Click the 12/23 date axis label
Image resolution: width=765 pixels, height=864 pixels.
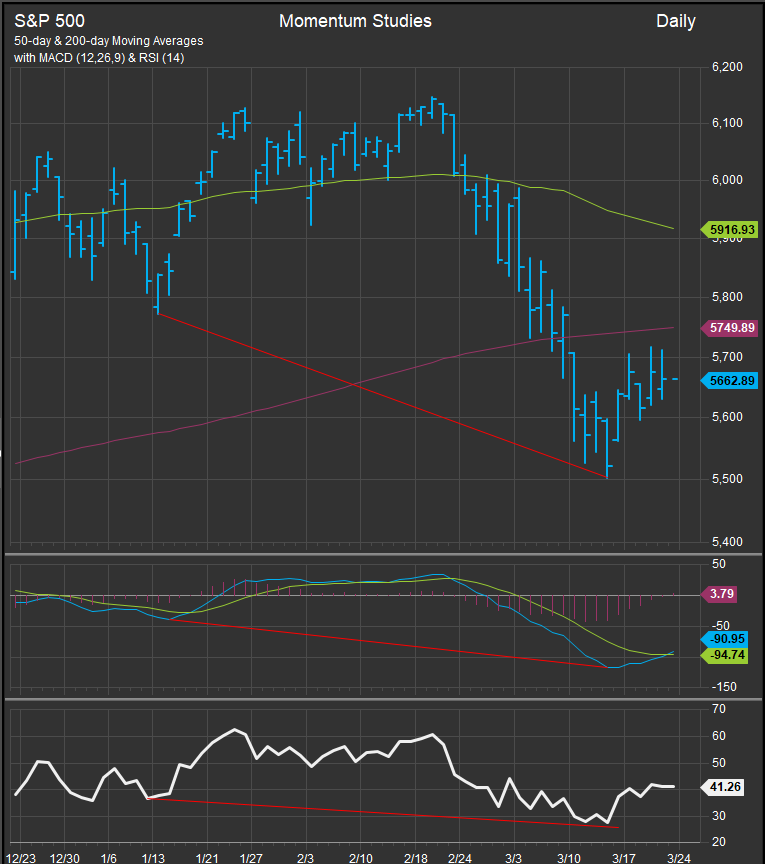21,858
